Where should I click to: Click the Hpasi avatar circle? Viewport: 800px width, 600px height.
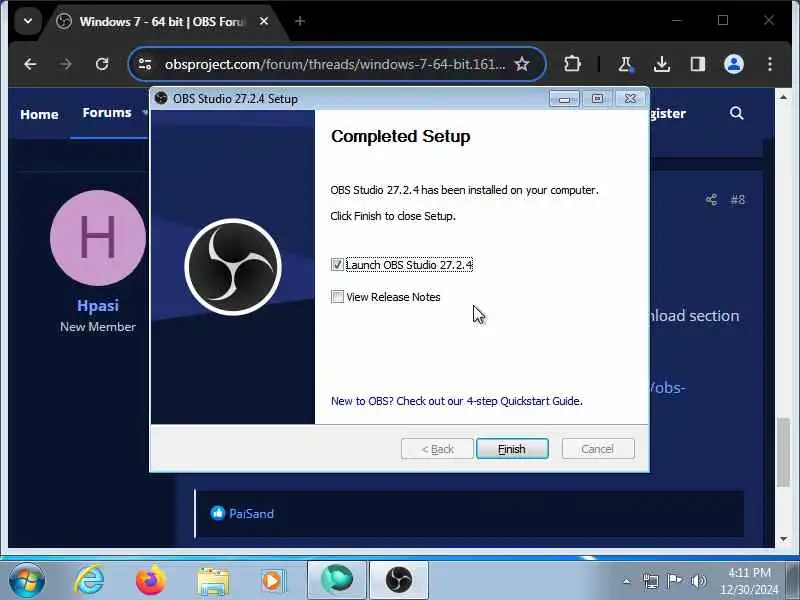98,238
